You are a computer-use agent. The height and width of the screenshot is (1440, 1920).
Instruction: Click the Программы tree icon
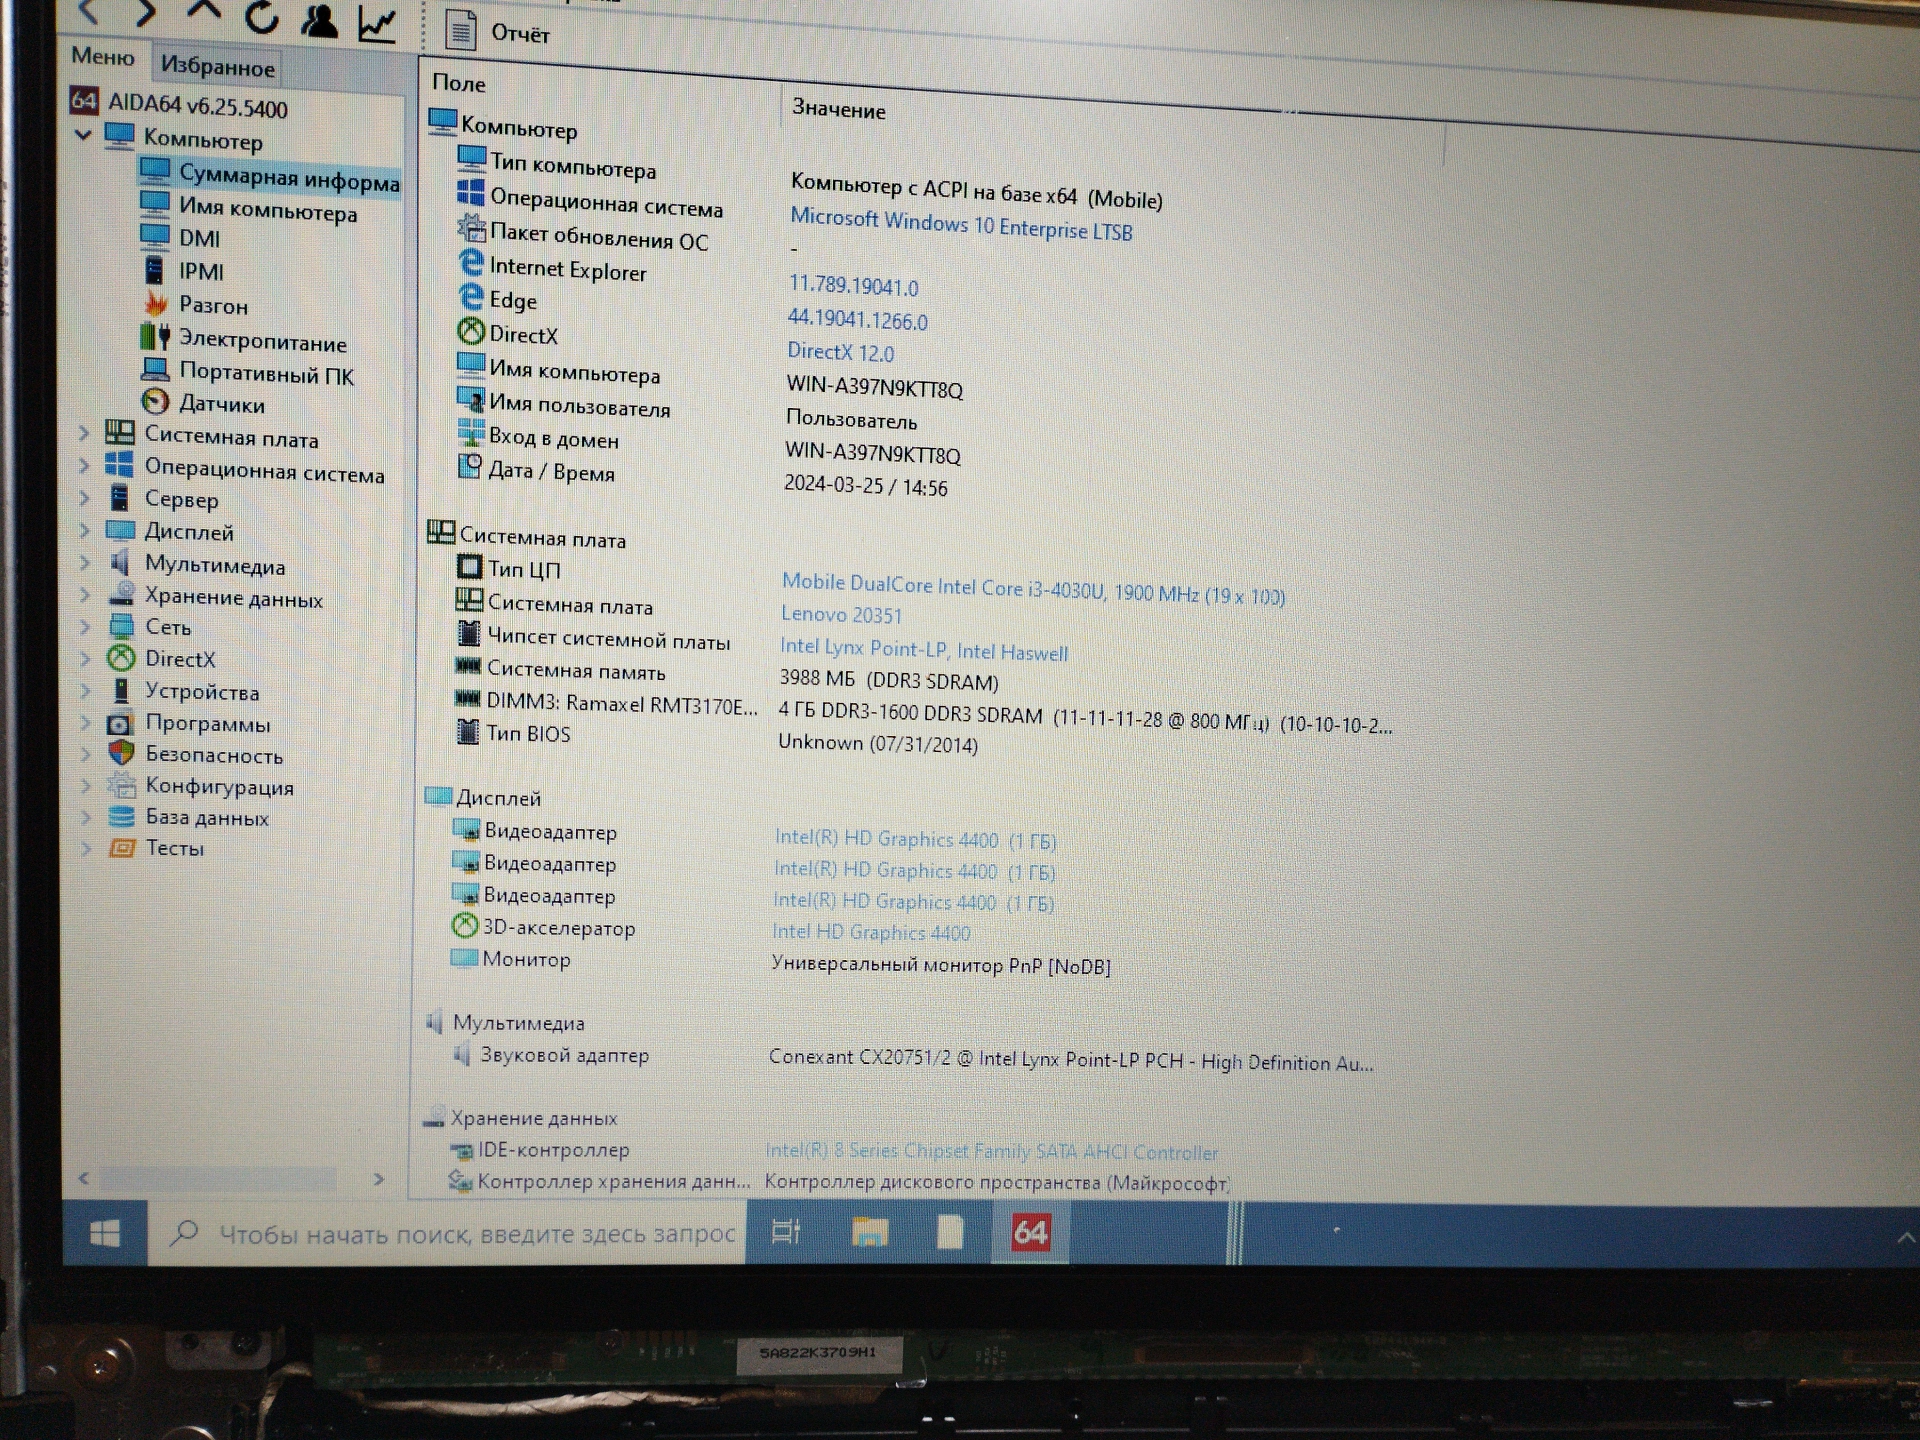pyautogui.click(x=121, y=722)
